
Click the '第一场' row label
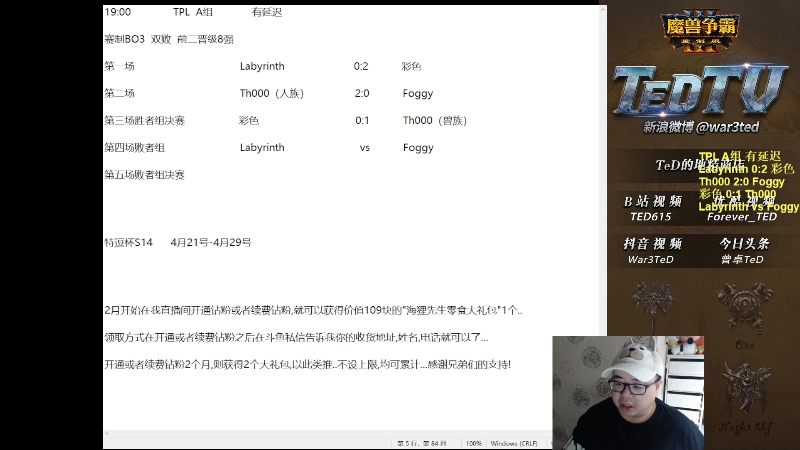click(119, 66)
